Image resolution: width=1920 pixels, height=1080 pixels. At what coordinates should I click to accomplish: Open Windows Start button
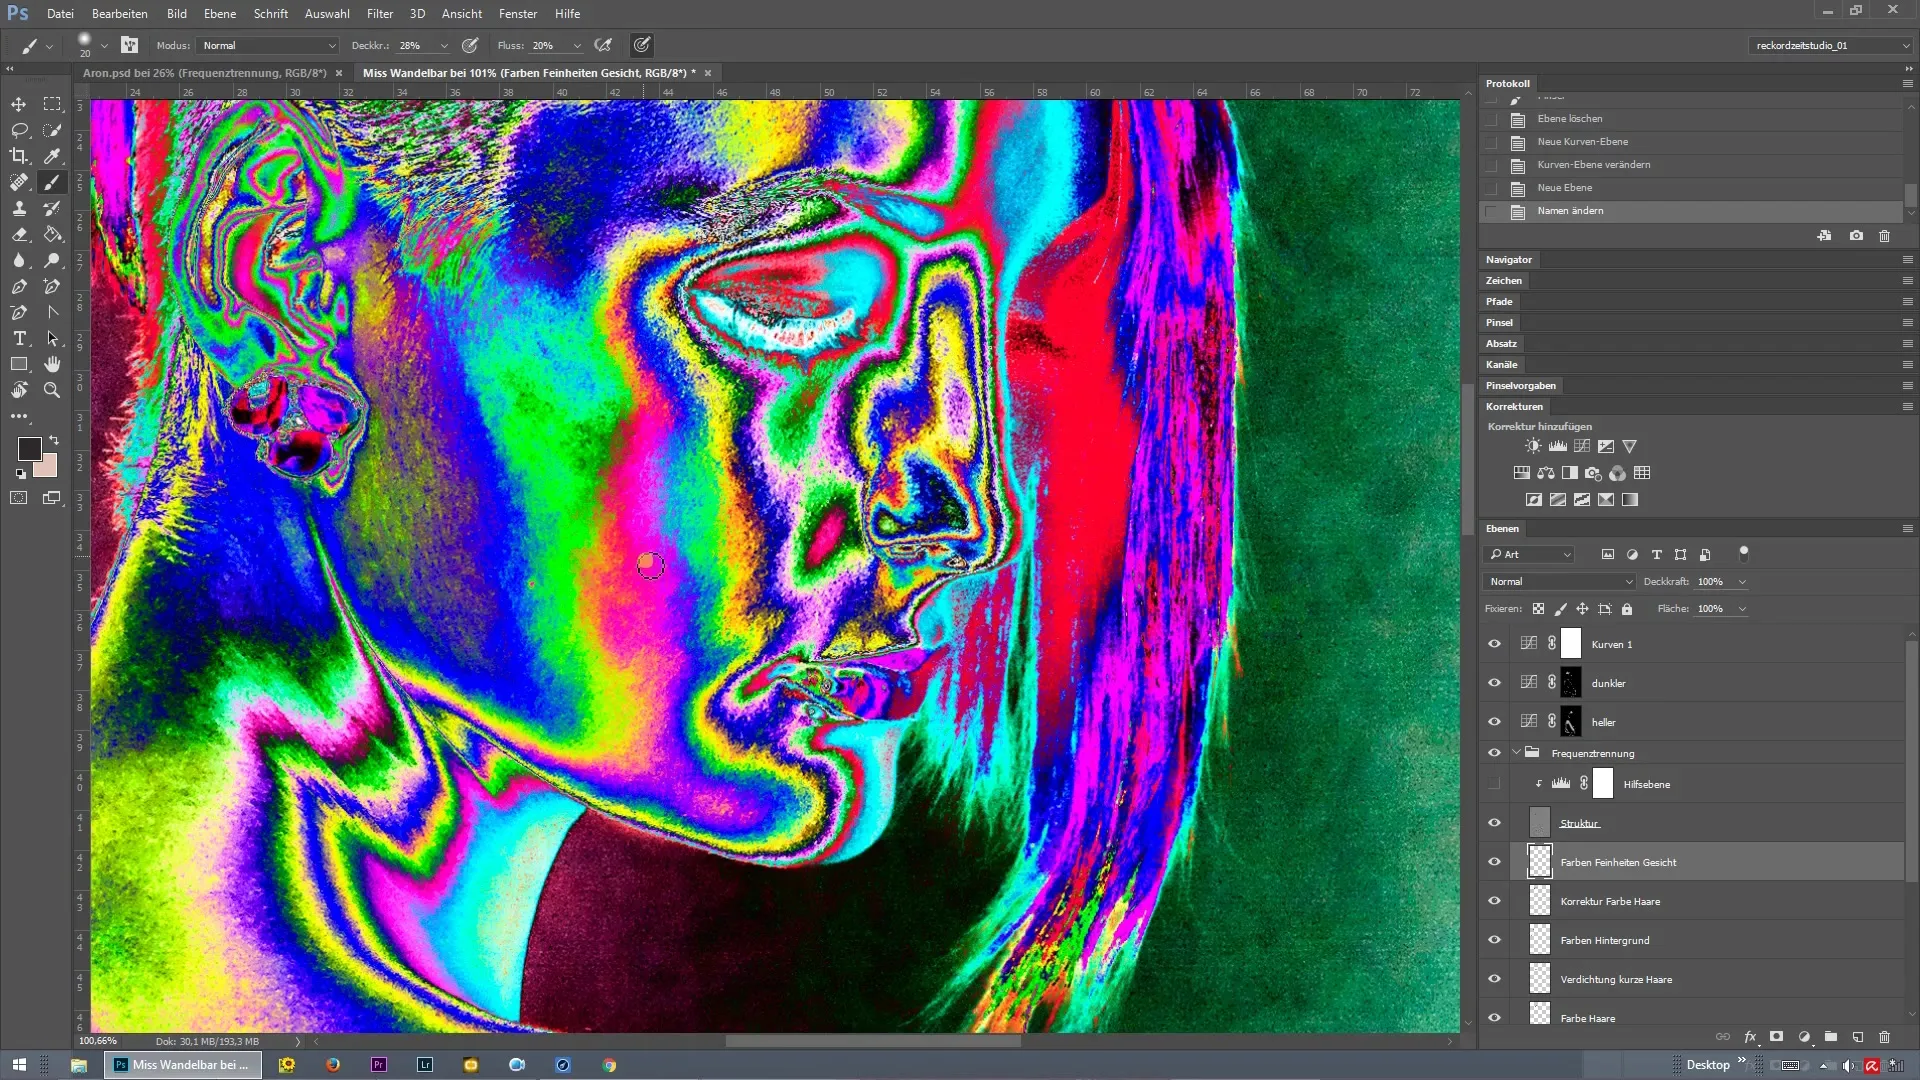click(x=19, y=1065)
